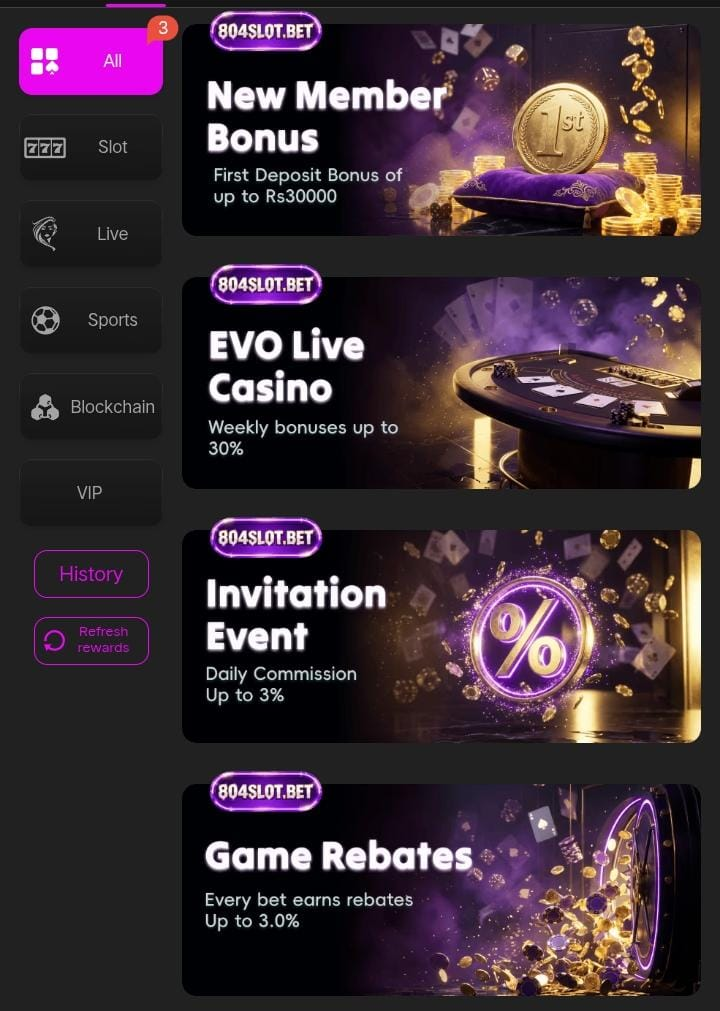Open the Invitation Event banner
The image size is (720, 1011).
point(442,636)
